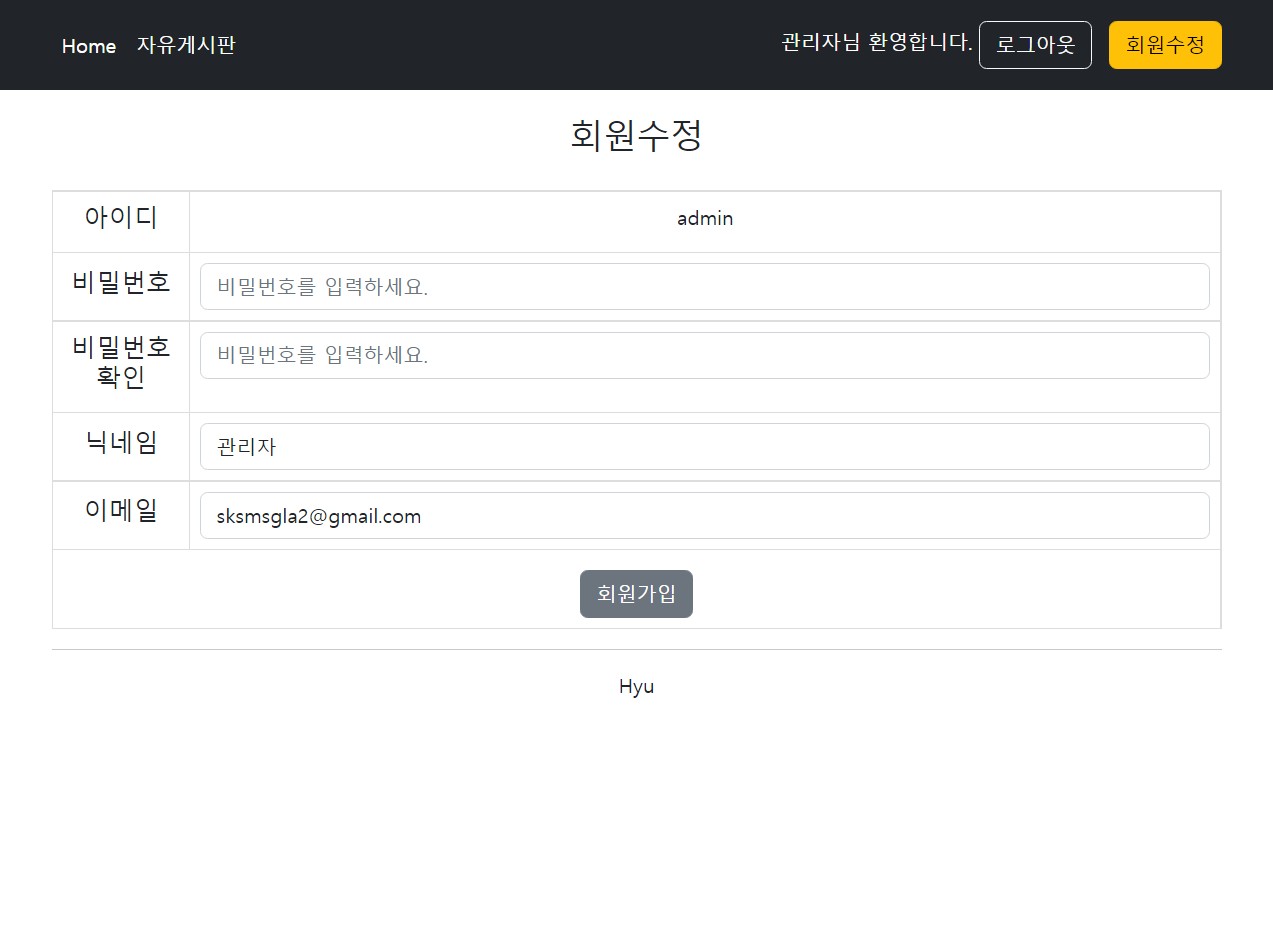1273x944 pixels.
Task: Click the Home link in the navbar
Action: click(89, 46)
